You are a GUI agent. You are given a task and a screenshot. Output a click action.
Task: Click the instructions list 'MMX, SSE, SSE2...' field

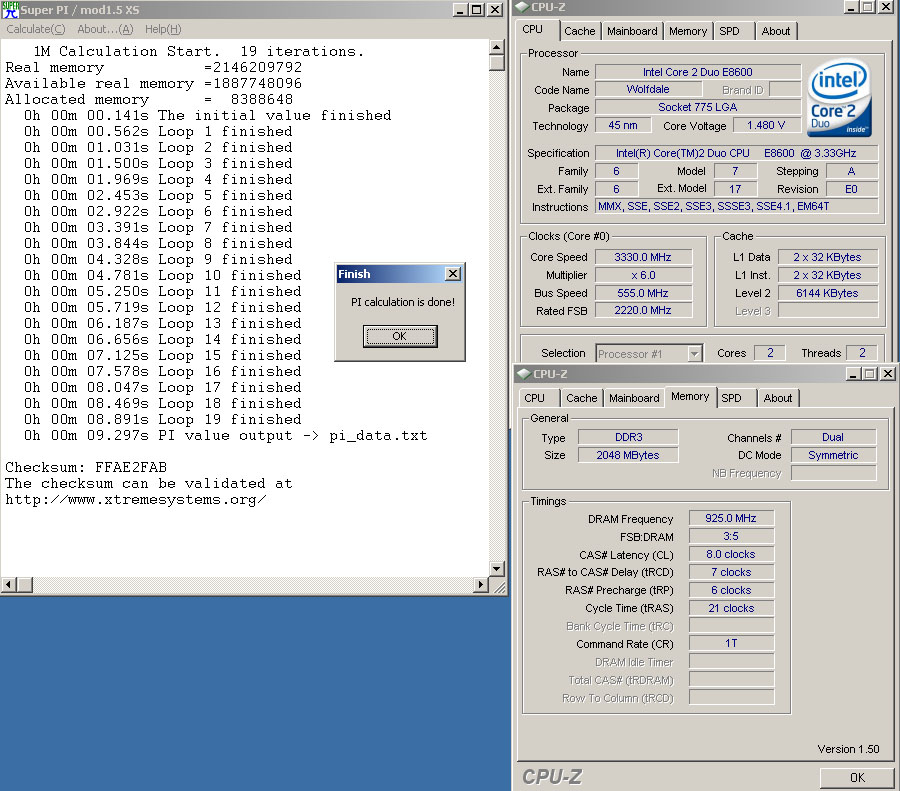[x=736, y=206]
